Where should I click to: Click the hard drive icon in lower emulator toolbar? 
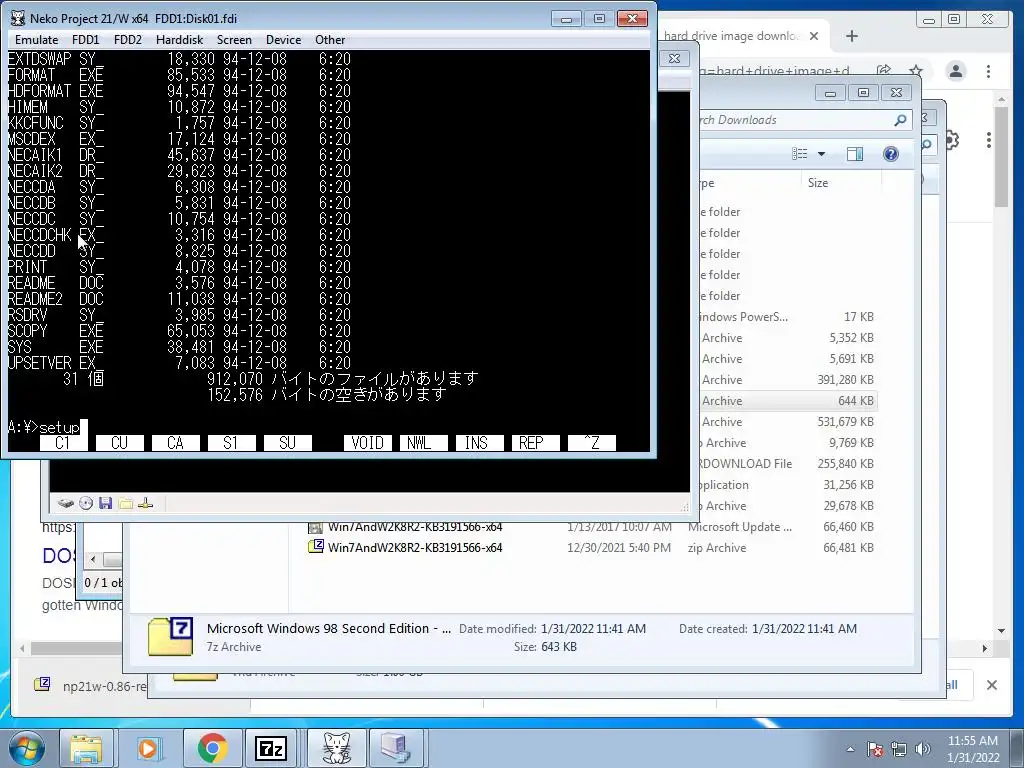click(65, 503)
